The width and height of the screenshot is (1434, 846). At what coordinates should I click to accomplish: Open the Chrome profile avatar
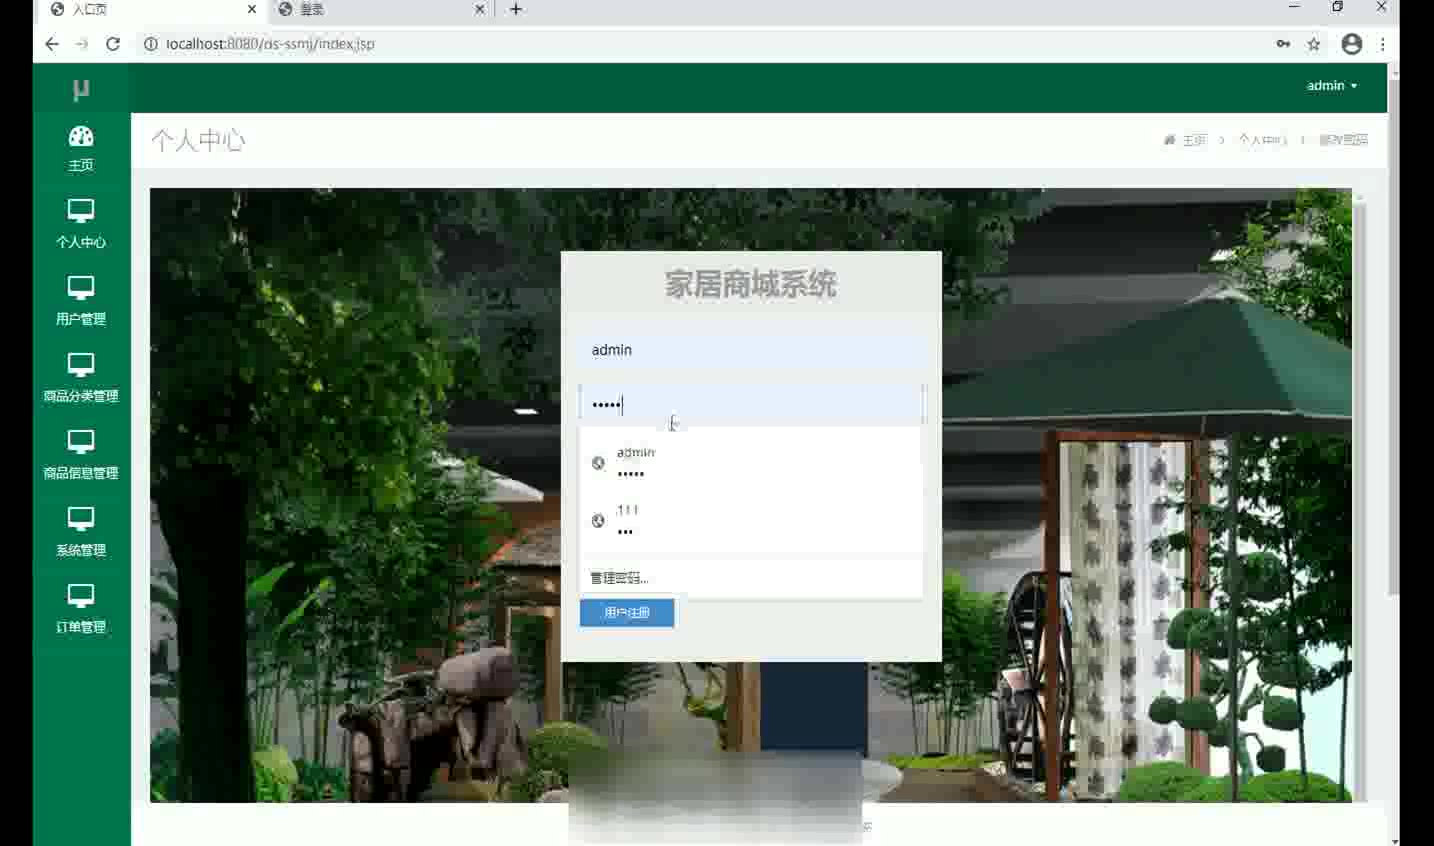click(1352, 44)
